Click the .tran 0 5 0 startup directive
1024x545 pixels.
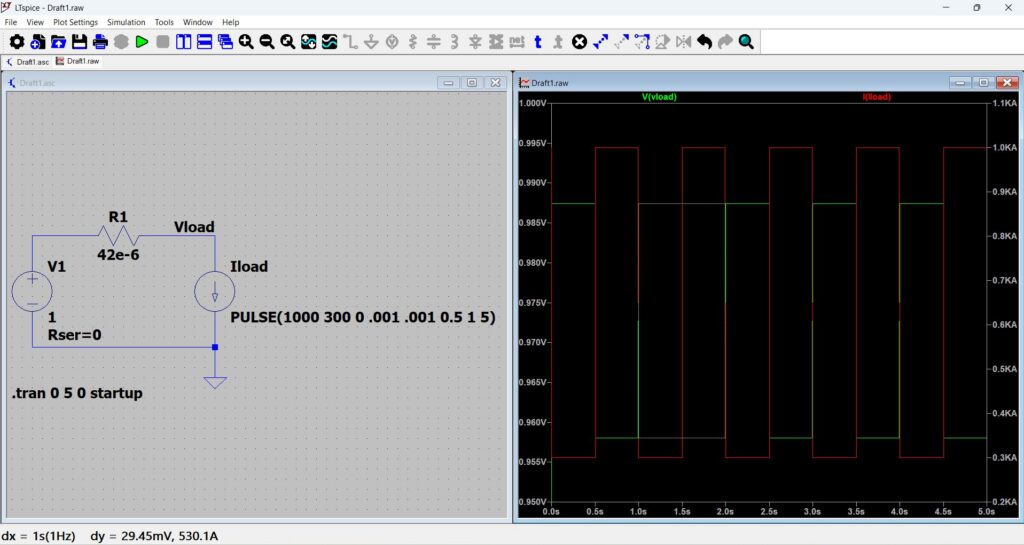tap(77, 393)
